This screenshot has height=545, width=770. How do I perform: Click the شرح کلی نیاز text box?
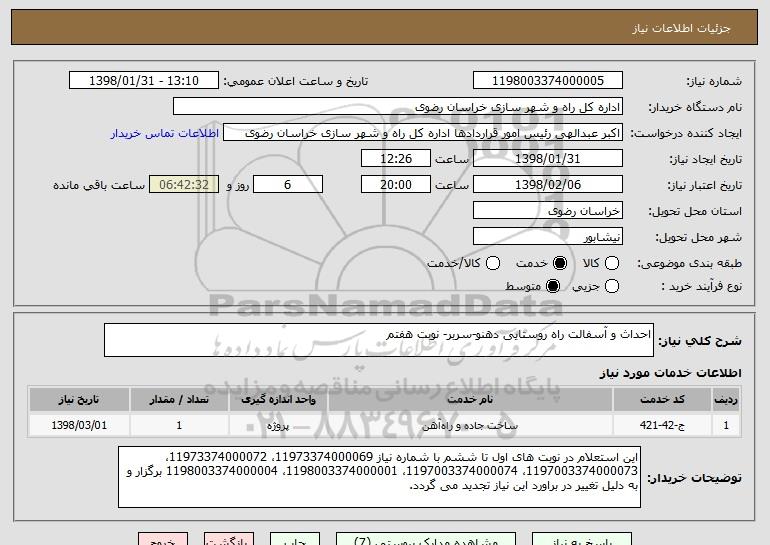(379, 340)
